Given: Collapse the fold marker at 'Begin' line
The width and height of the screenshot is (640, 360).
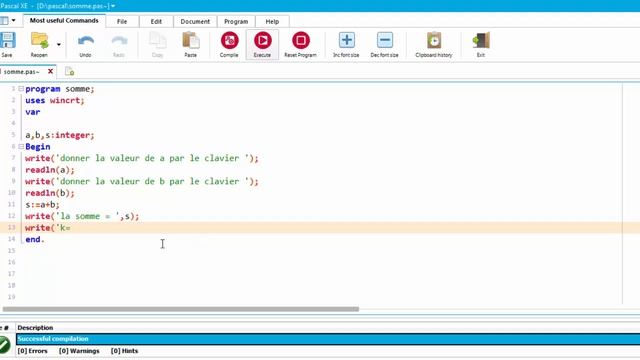Looking at the screenshot, I should click(x=21, y=147).
